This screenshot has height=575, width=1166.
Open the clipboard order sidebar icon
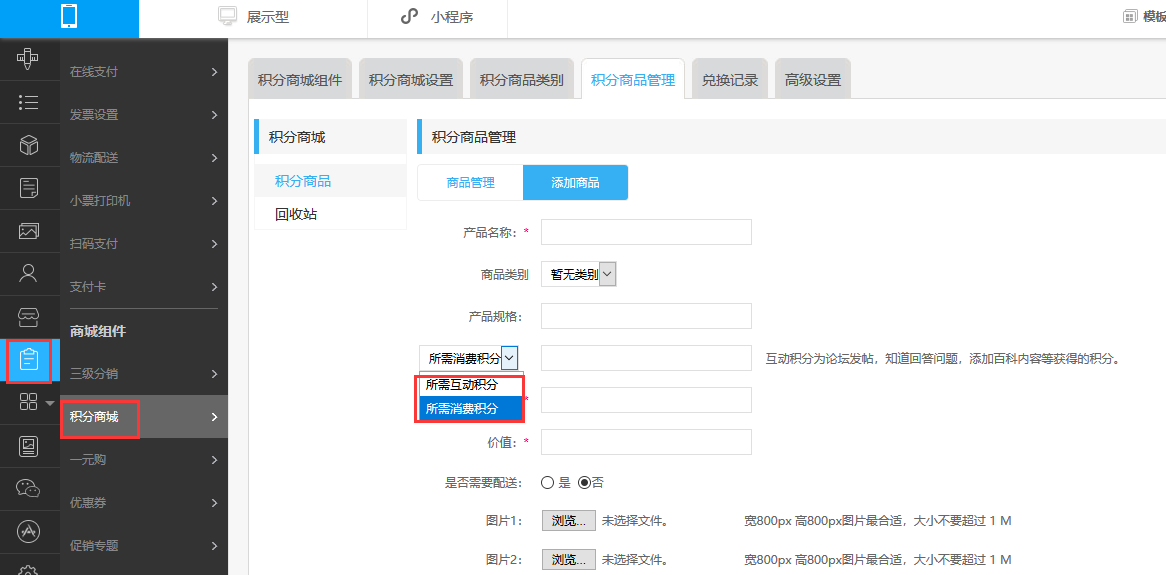(28, 360)
